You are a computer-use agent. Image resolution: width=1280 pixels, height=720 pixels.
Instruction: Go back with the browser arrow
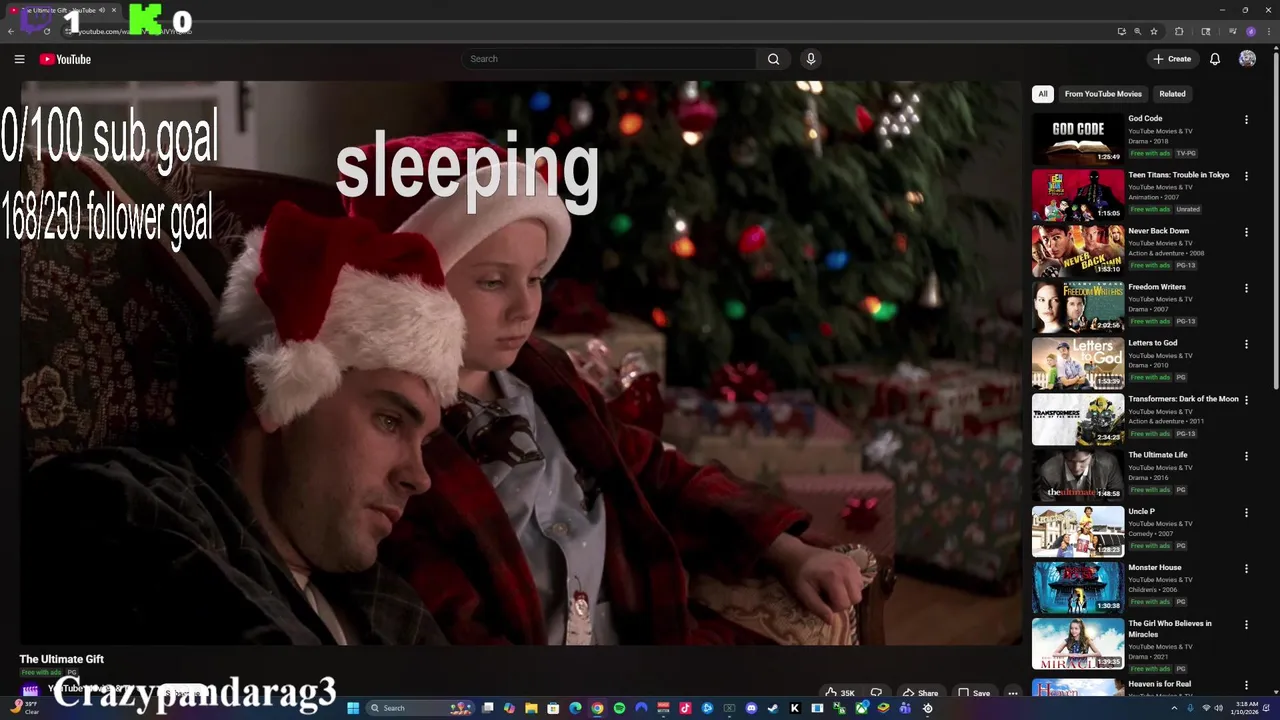pos(11,31)
